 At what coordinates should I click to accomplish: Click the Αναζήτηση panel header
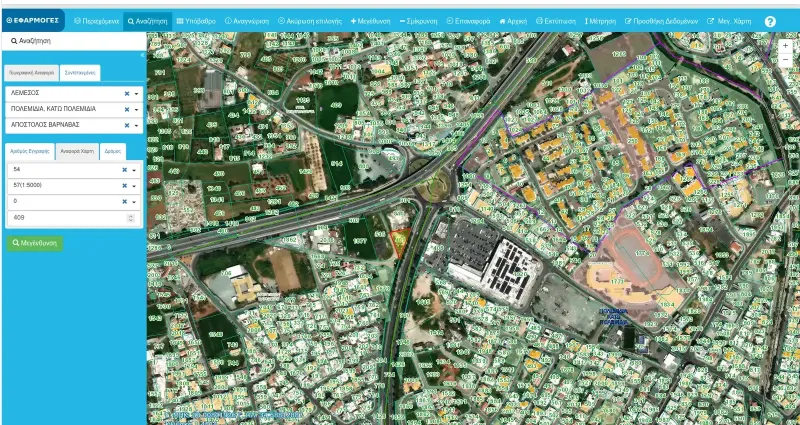73,41
